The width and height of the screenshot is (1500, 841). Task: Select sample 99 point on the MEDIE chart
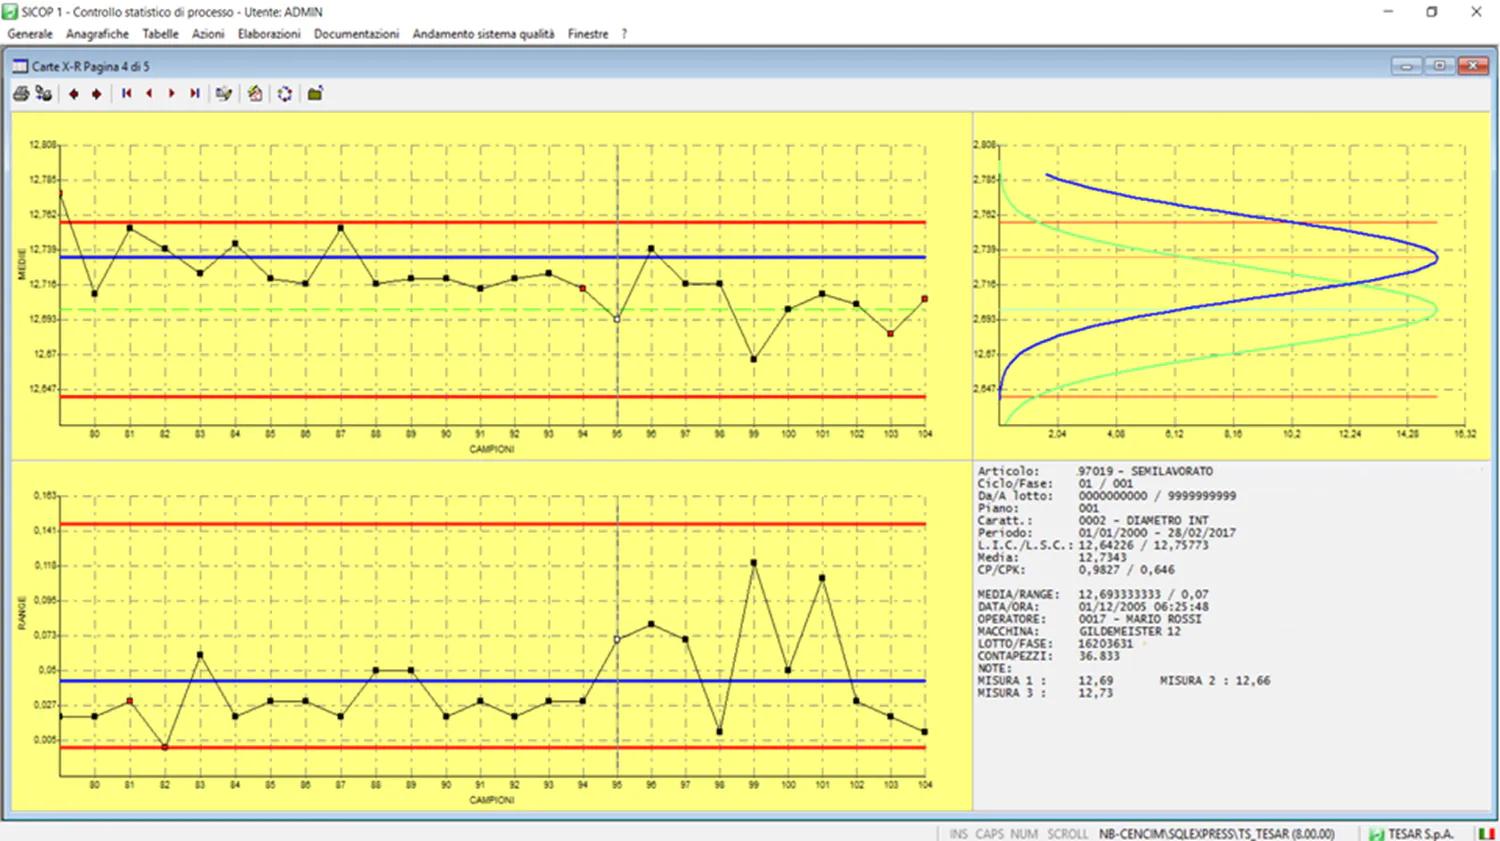click(753, 359)
